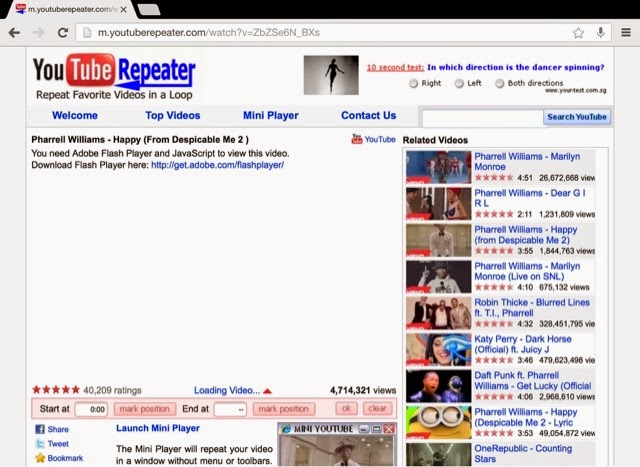Screen dimensions: 640x467
Task: Open Happy (from Despicable Me 2) related link
Action: [526, 235]
